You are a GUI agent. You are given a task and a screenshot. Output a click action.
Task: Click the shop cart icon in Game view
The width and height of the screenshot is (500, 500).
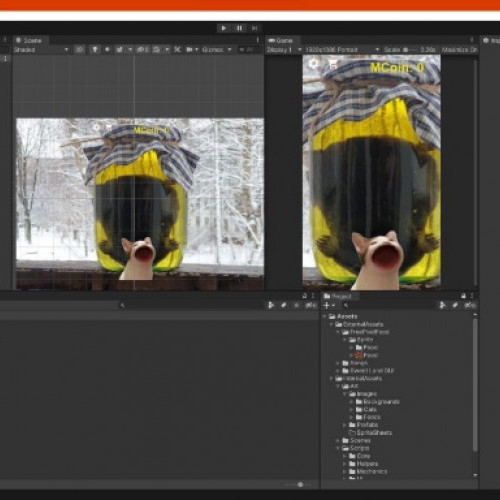pos(333,64)
